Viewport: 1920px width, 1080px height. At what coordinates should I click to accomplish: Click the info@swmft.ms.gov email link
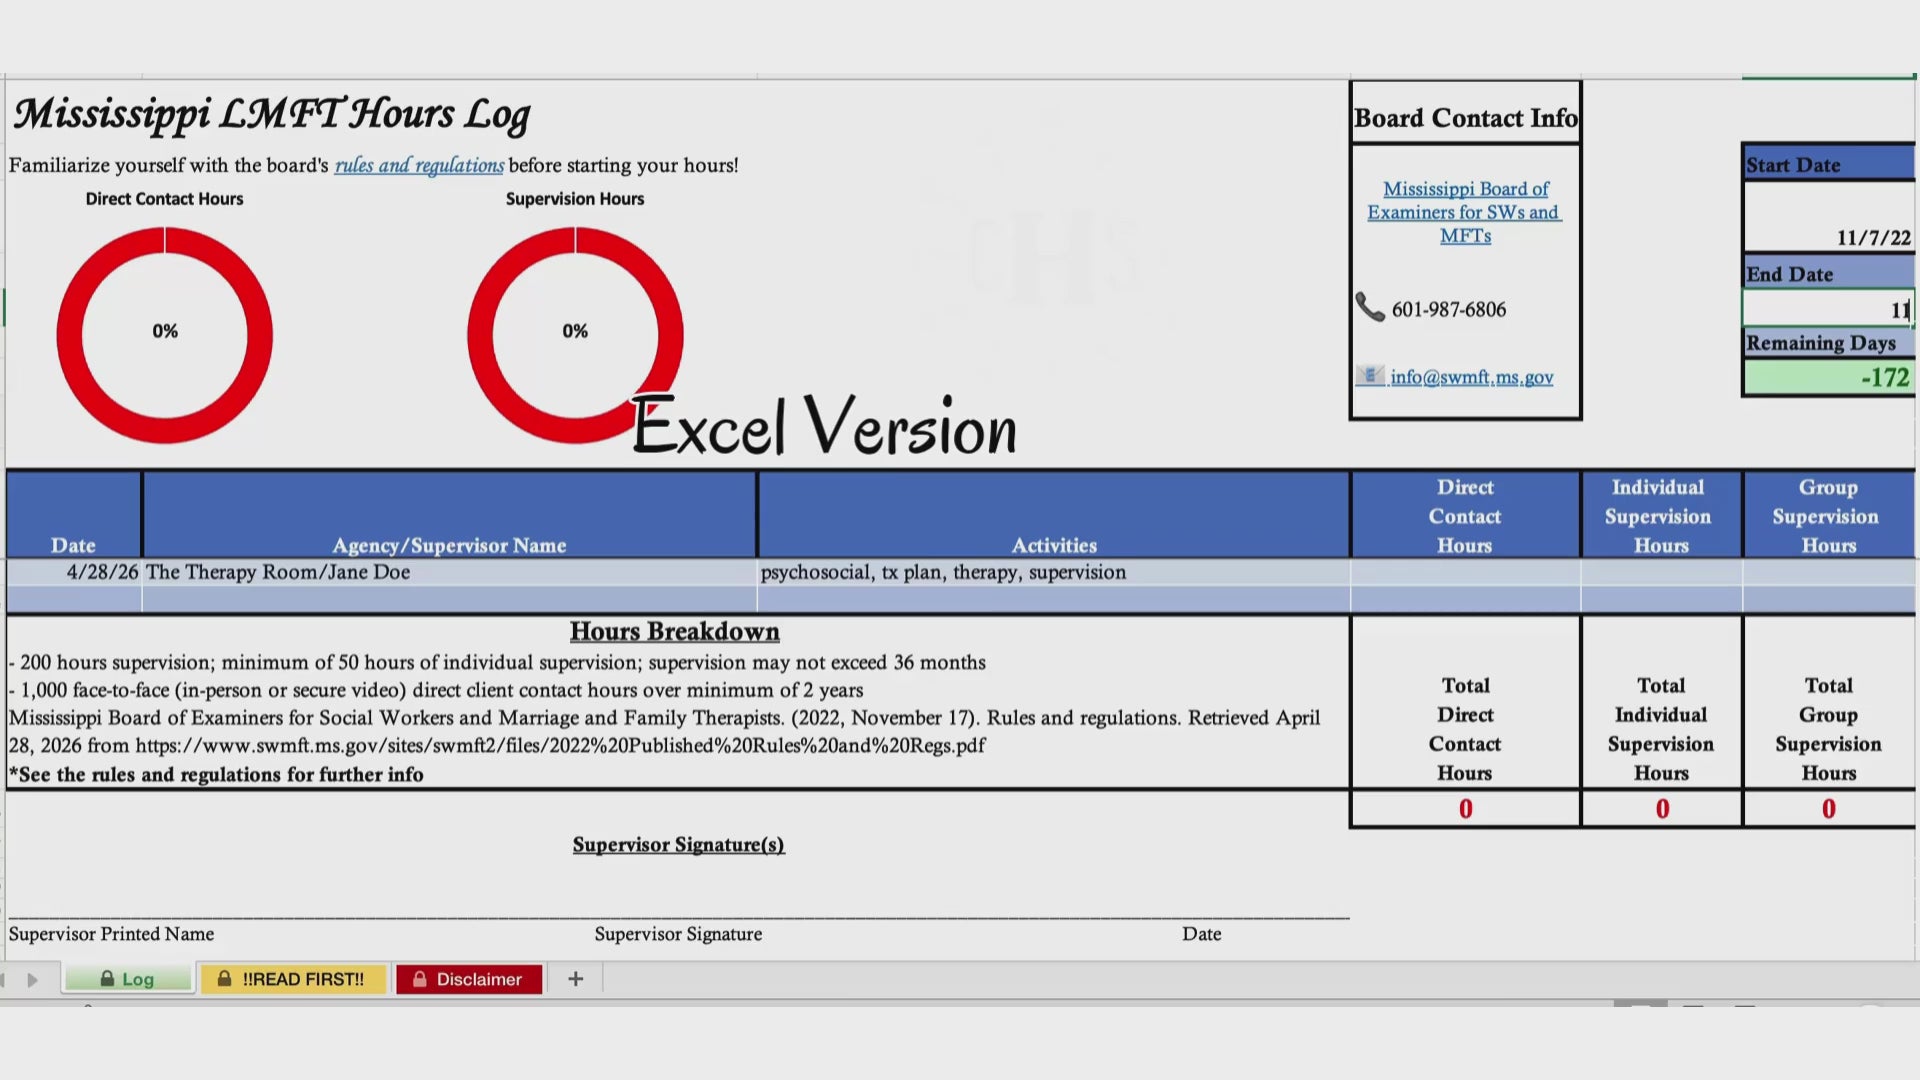(1471, 377)
